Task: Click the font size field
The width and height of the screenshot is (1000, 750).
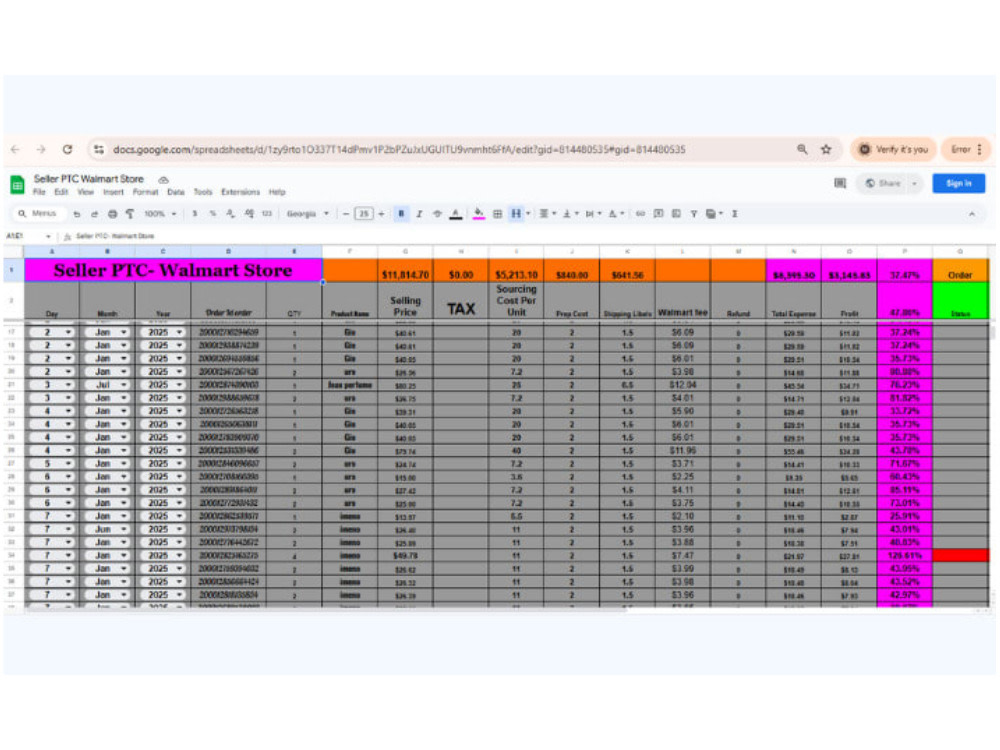Action: (364, 214)
